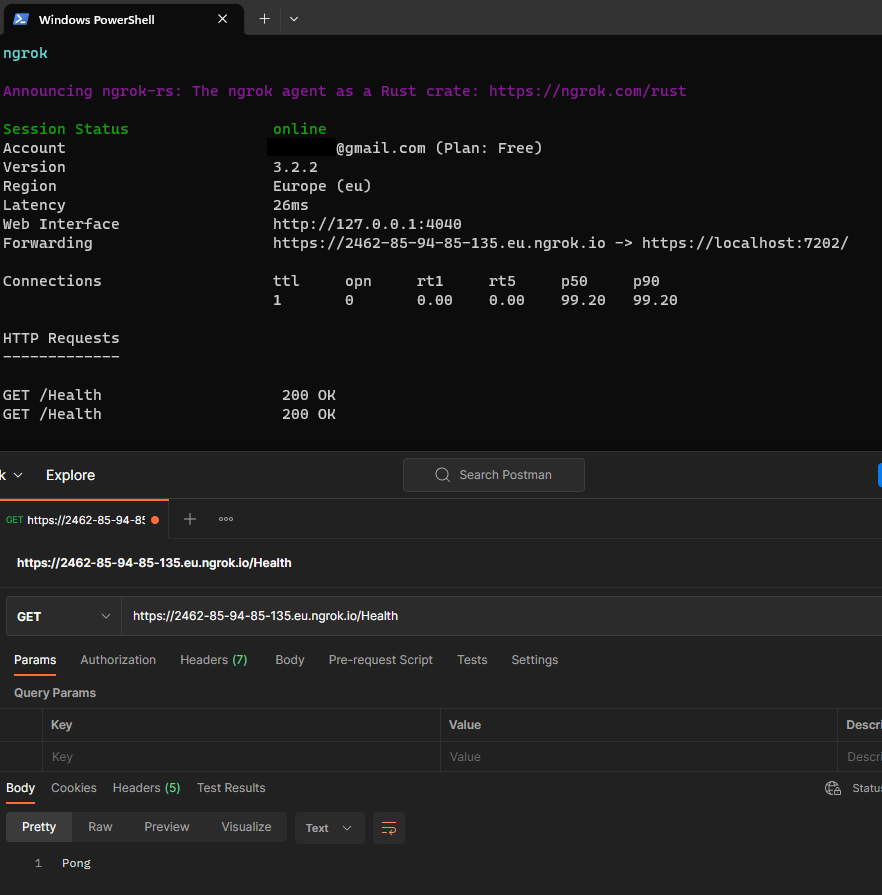Open the Test Results tab
The width and height of the screenshot is (882, 895).
tap(231, 788)
